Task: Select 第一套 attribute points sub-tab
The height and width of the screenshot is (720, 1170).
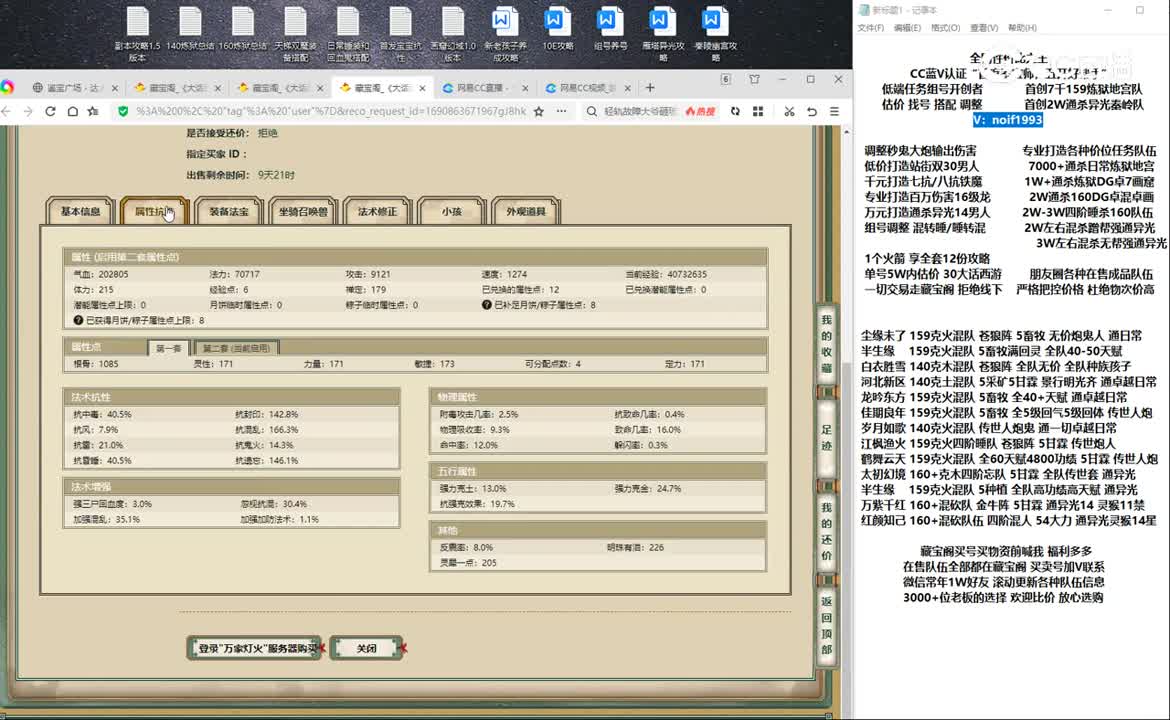Action: tap(169, 348)
